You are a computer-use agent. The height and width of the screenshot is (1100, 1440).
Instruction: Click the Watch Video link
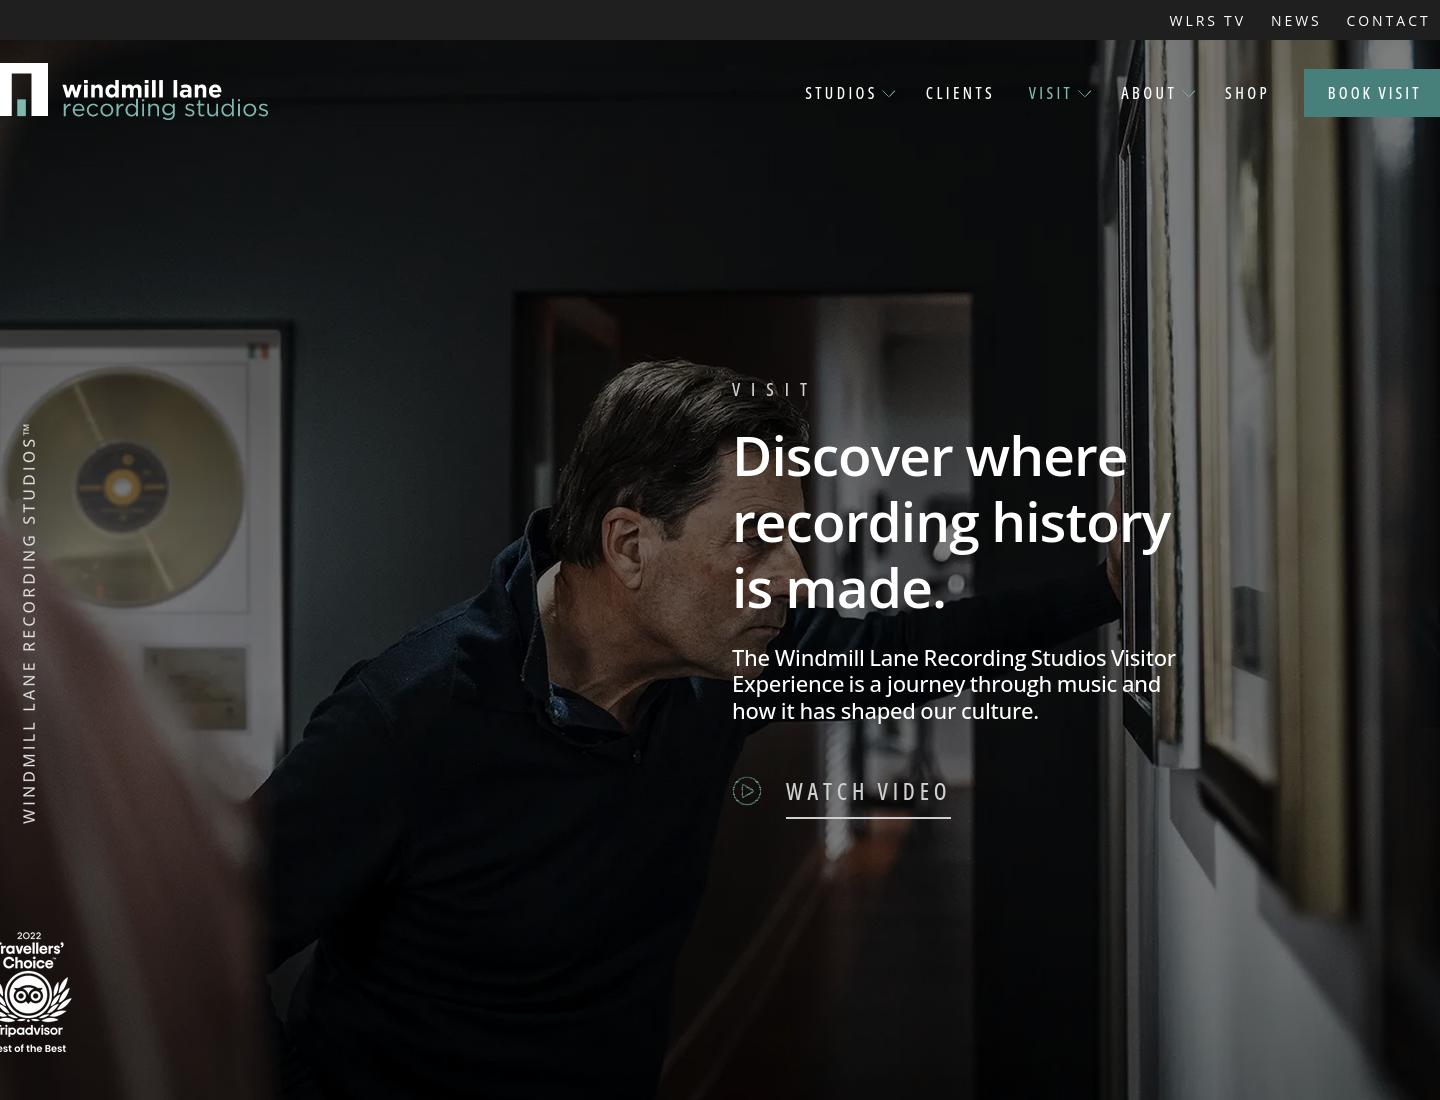point(868,792)
